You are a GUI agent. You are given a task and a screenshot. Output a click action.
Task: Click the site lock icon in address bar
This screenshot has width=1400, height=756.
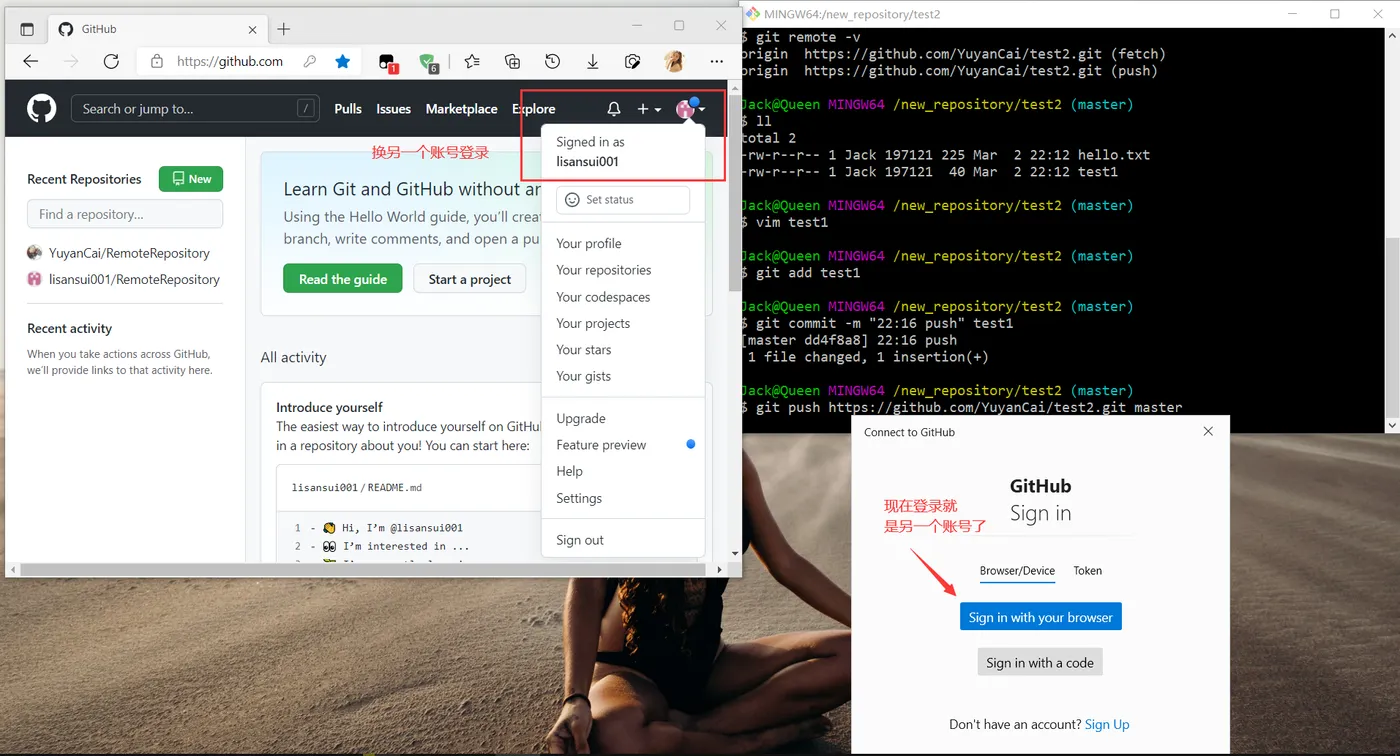pyautogui.click(x=157, y=61)
